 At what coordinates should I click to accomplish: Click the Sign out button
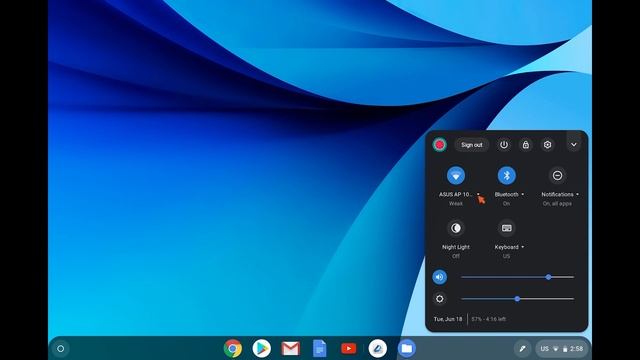click(x=472, y=145)
